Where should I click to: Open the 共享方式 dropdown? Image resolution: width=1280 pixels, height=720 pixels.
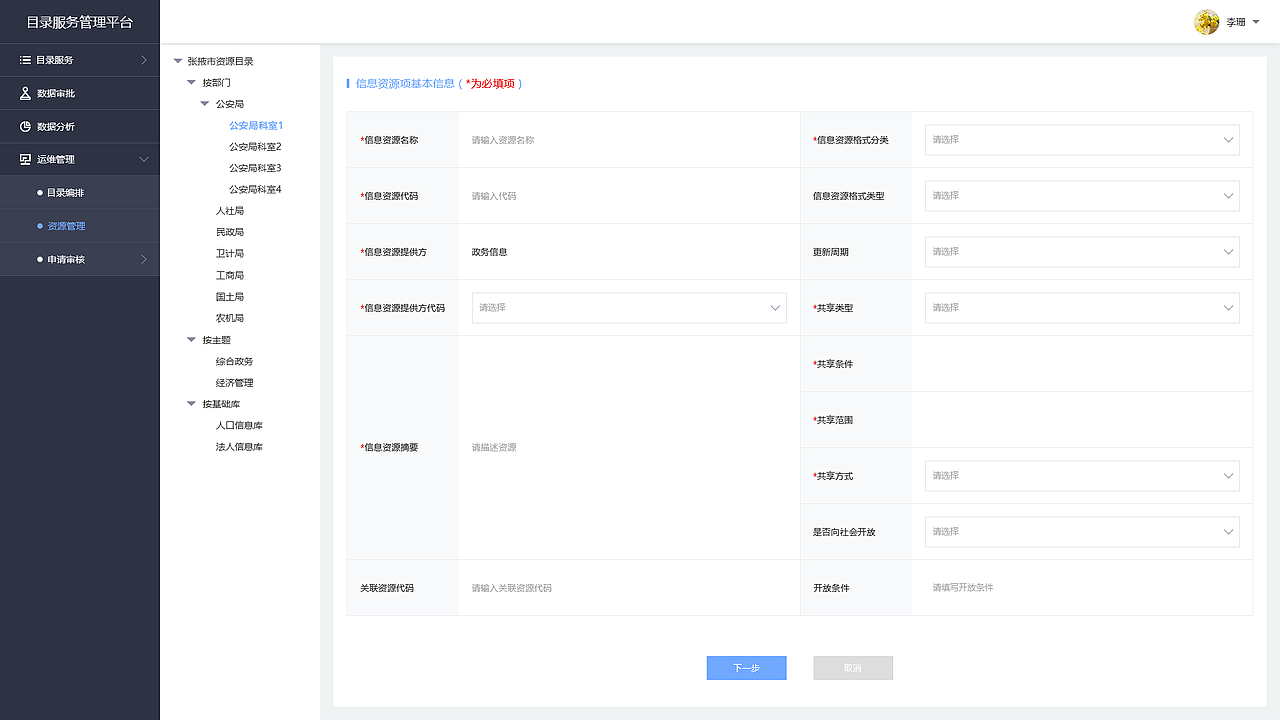1082,476
